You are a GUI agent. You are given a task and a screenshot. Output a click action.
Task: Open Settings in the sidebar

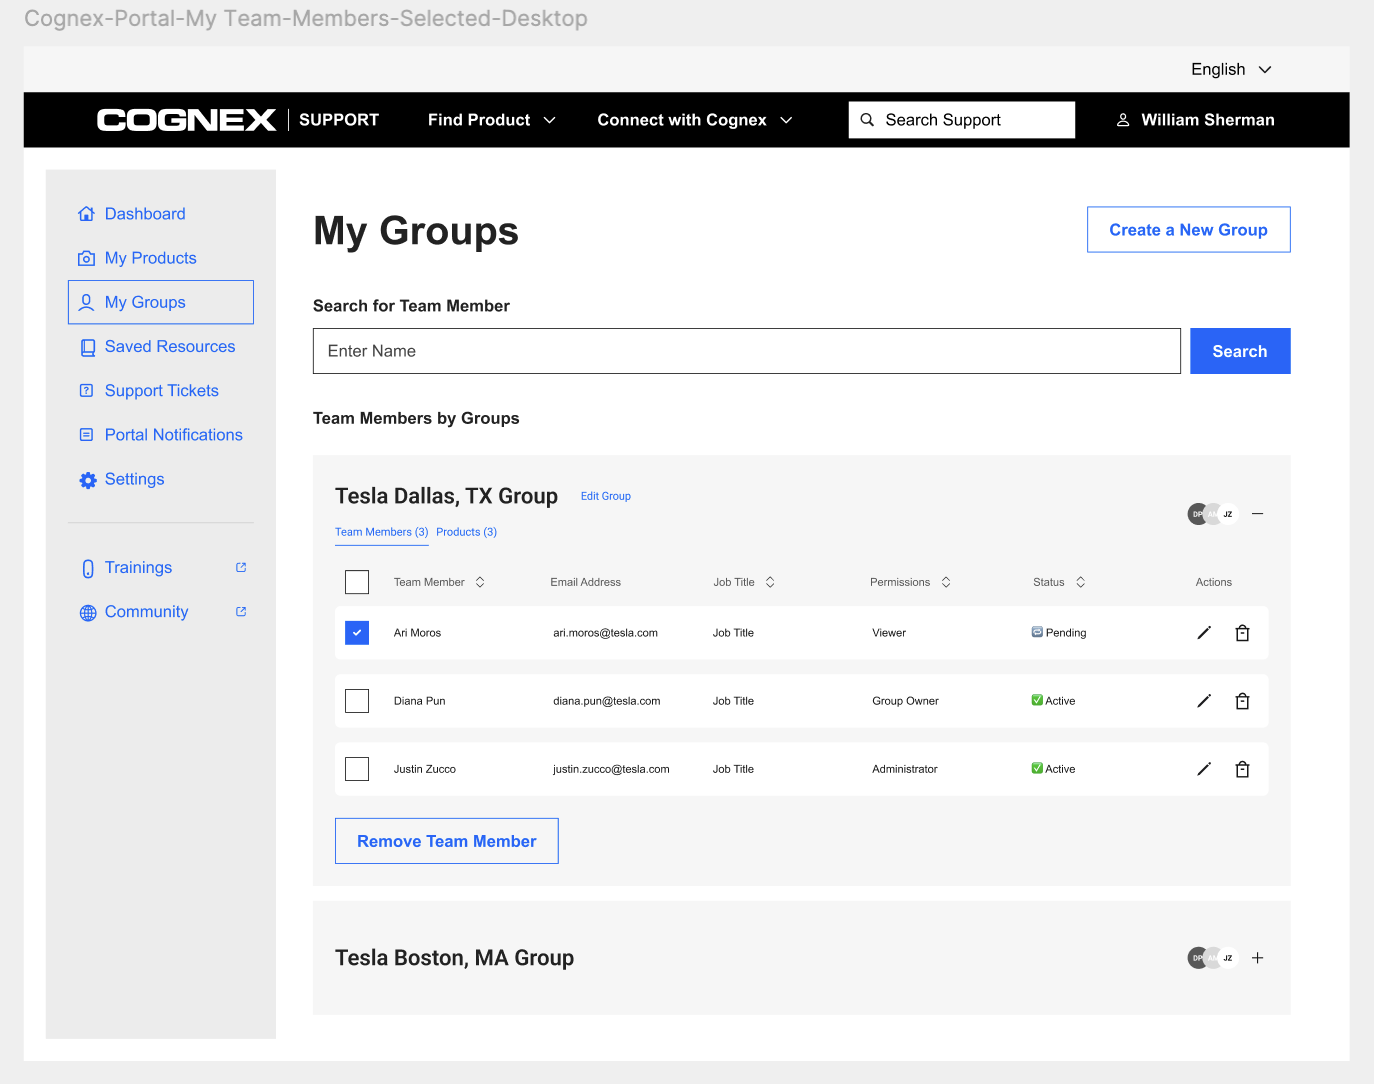(x=135, y=479)
